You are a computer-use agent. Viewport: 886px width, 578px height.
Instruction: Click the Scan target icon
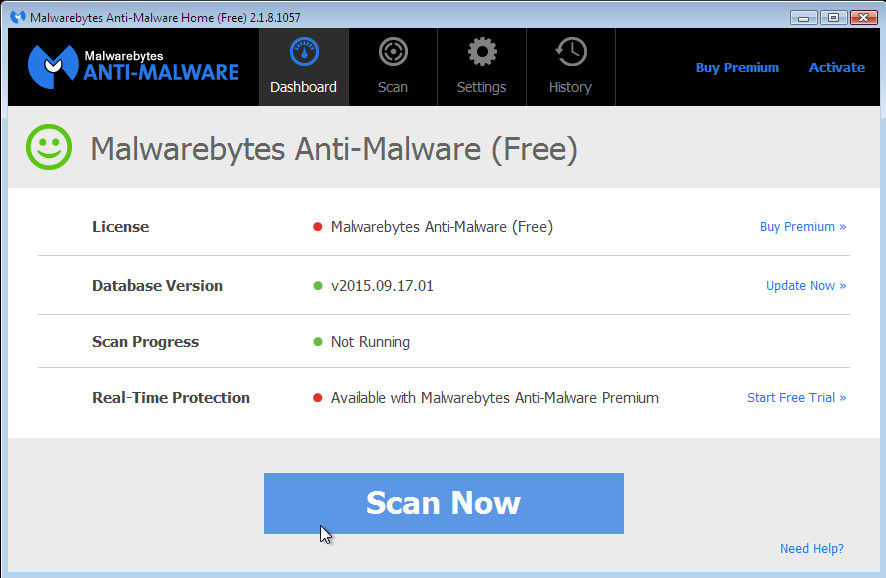[393, 52]
